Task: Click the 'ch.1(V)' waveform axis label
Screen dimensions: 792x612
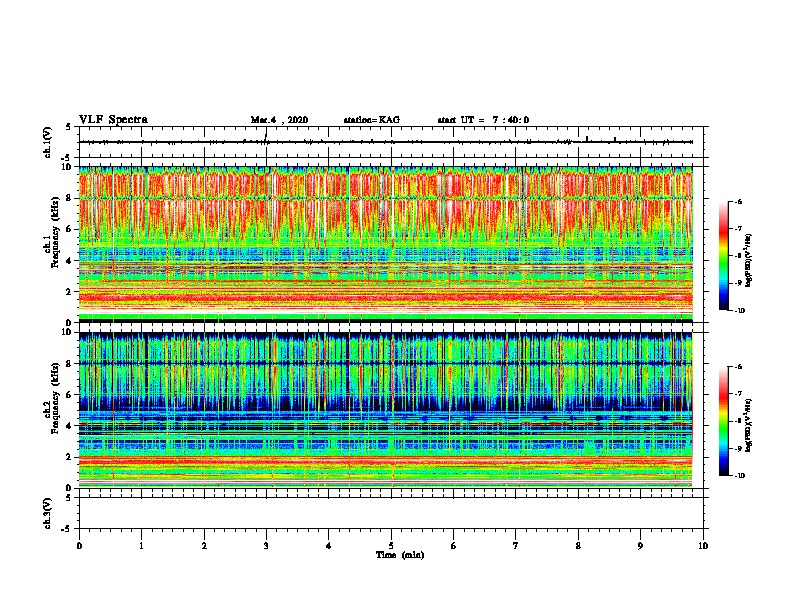Action: [47, 142]
